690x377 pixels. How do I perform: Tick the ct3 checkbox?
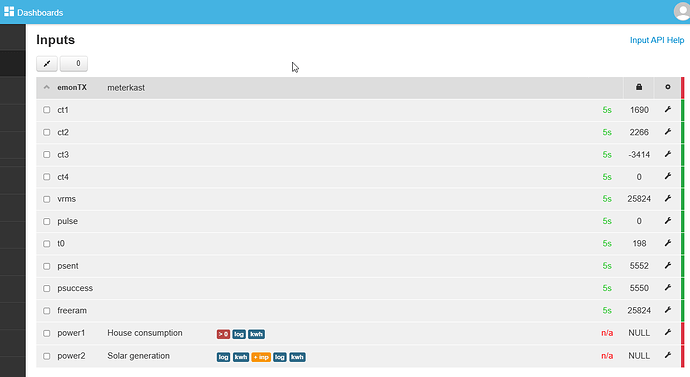click(x=47, y=154)
